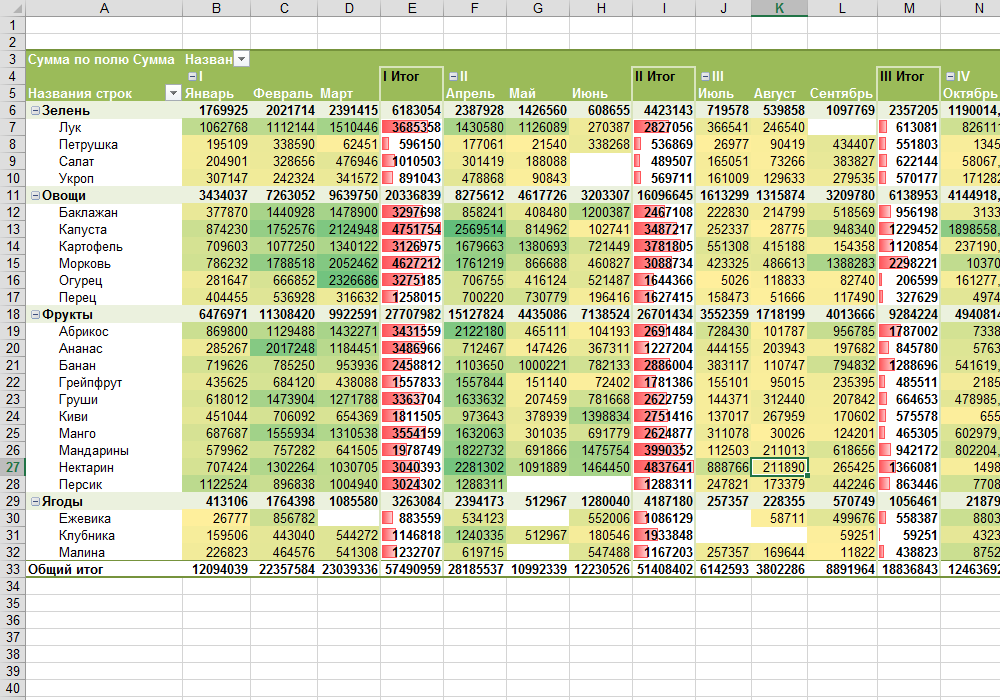
Task: Collapse the Овощи row group
Action: coord(36,196)
